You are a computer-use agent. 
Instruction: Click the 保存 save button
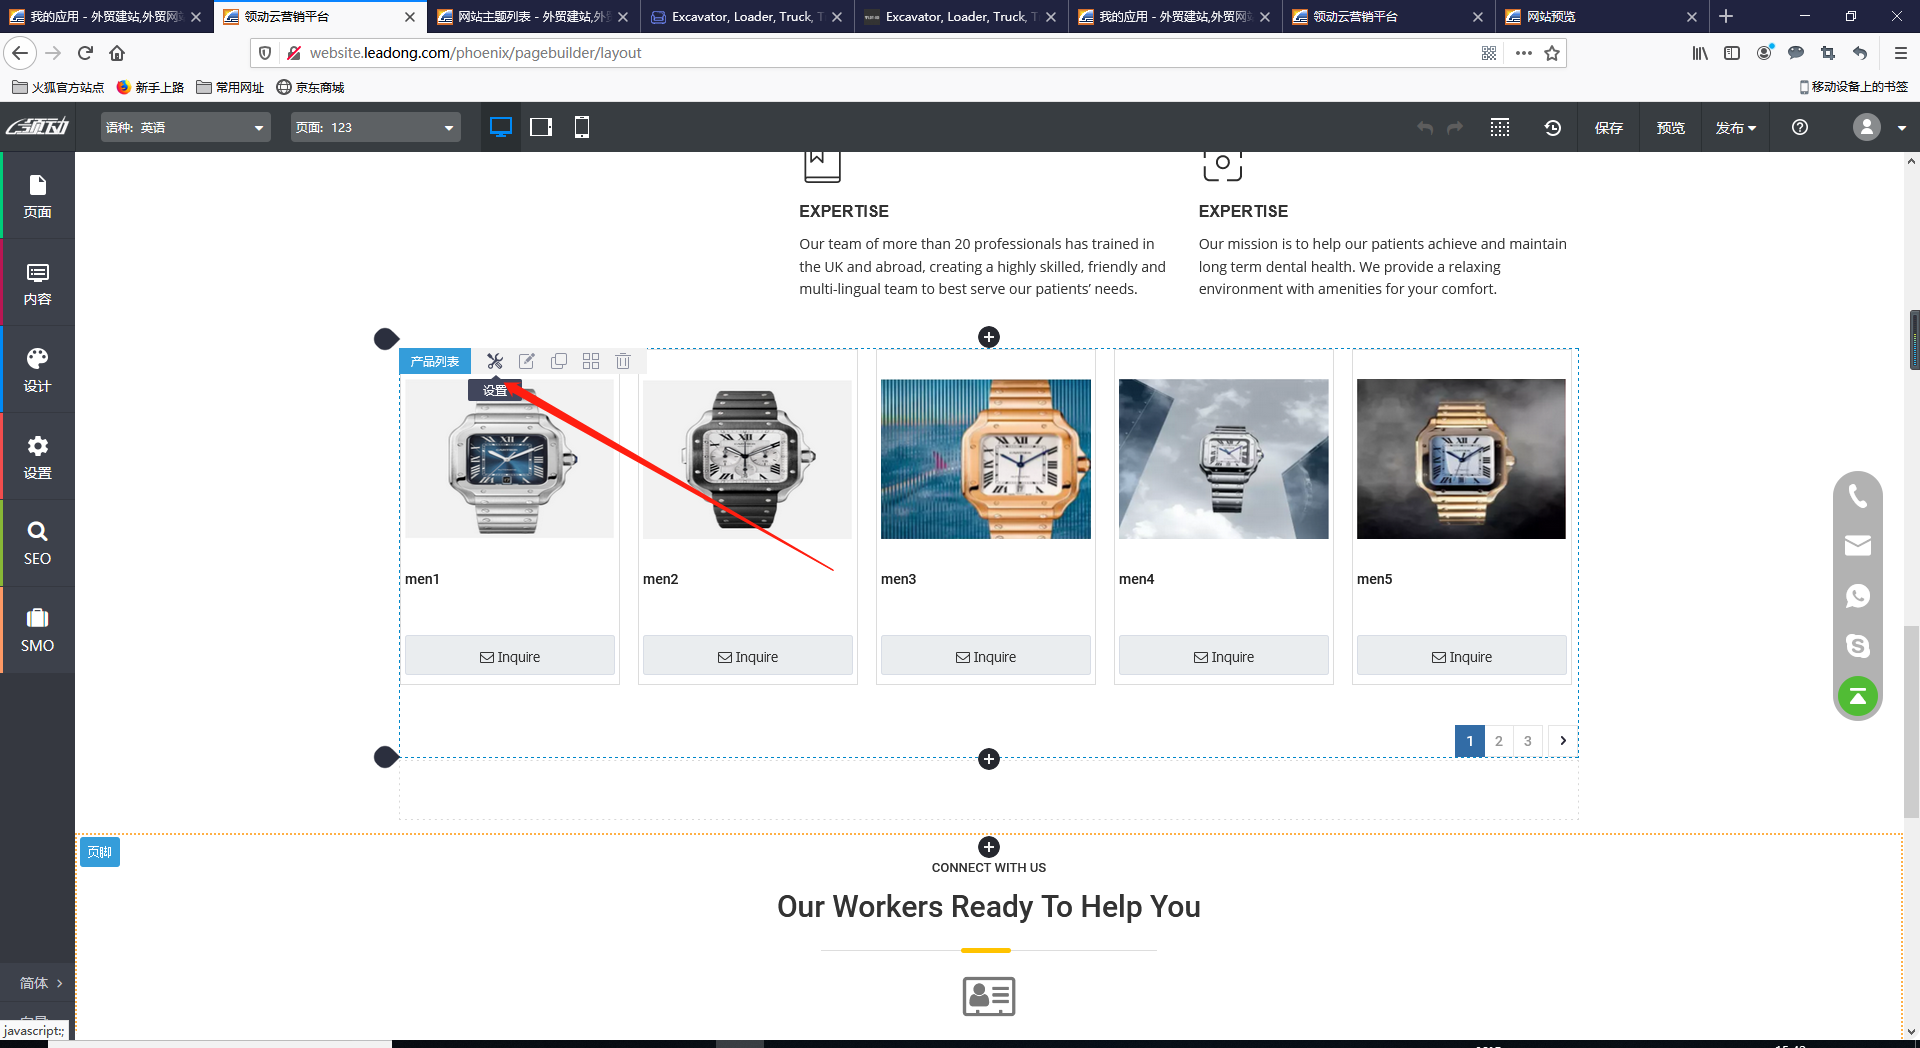tap(1608, 128)
